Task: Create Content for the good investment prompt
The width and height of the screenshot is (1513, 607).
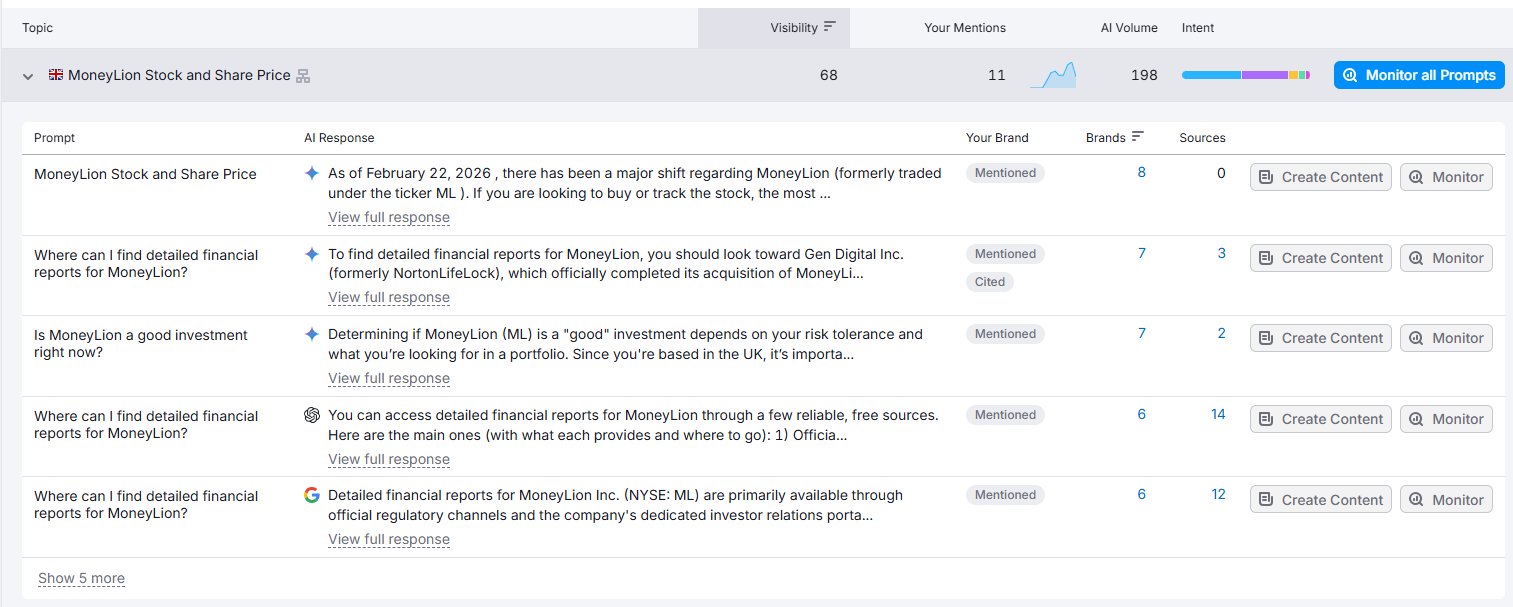Action: 1321,338
